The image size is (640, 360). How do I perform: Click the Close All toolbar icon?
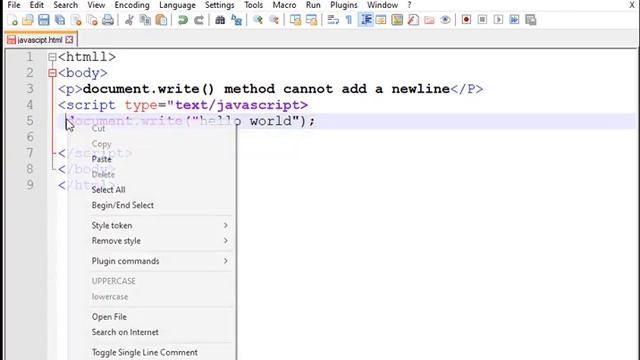tap(92, 20)
